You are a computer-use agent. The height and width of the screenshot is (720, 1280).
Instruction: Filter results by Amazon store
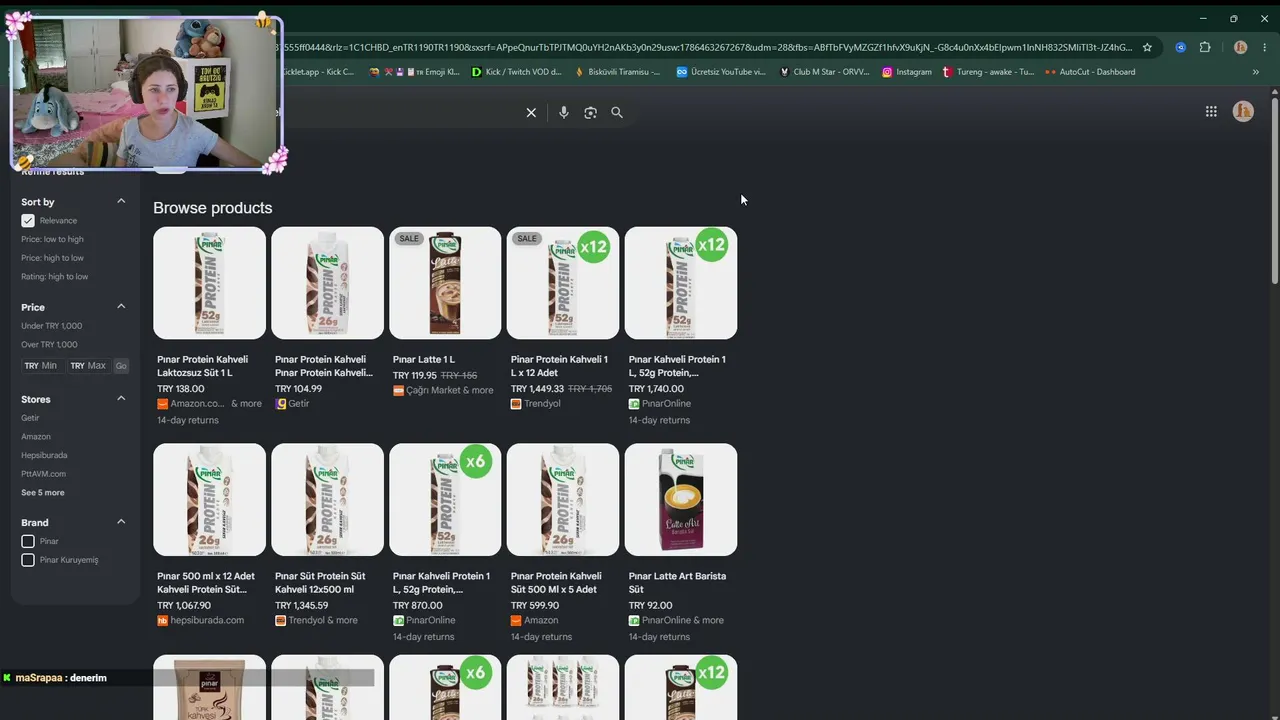(x=36, y=437)
